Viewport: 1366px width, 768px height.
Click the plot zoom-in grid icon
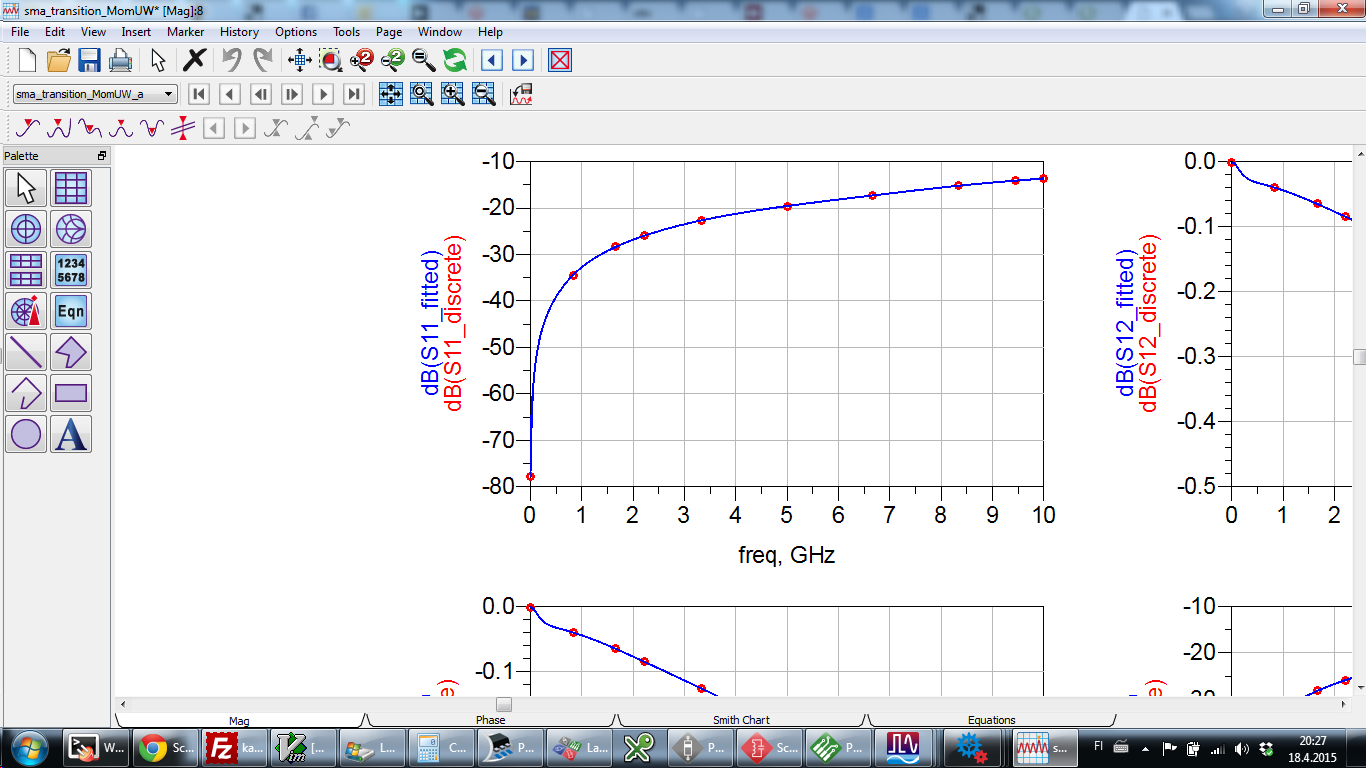[x=453, y=94]
